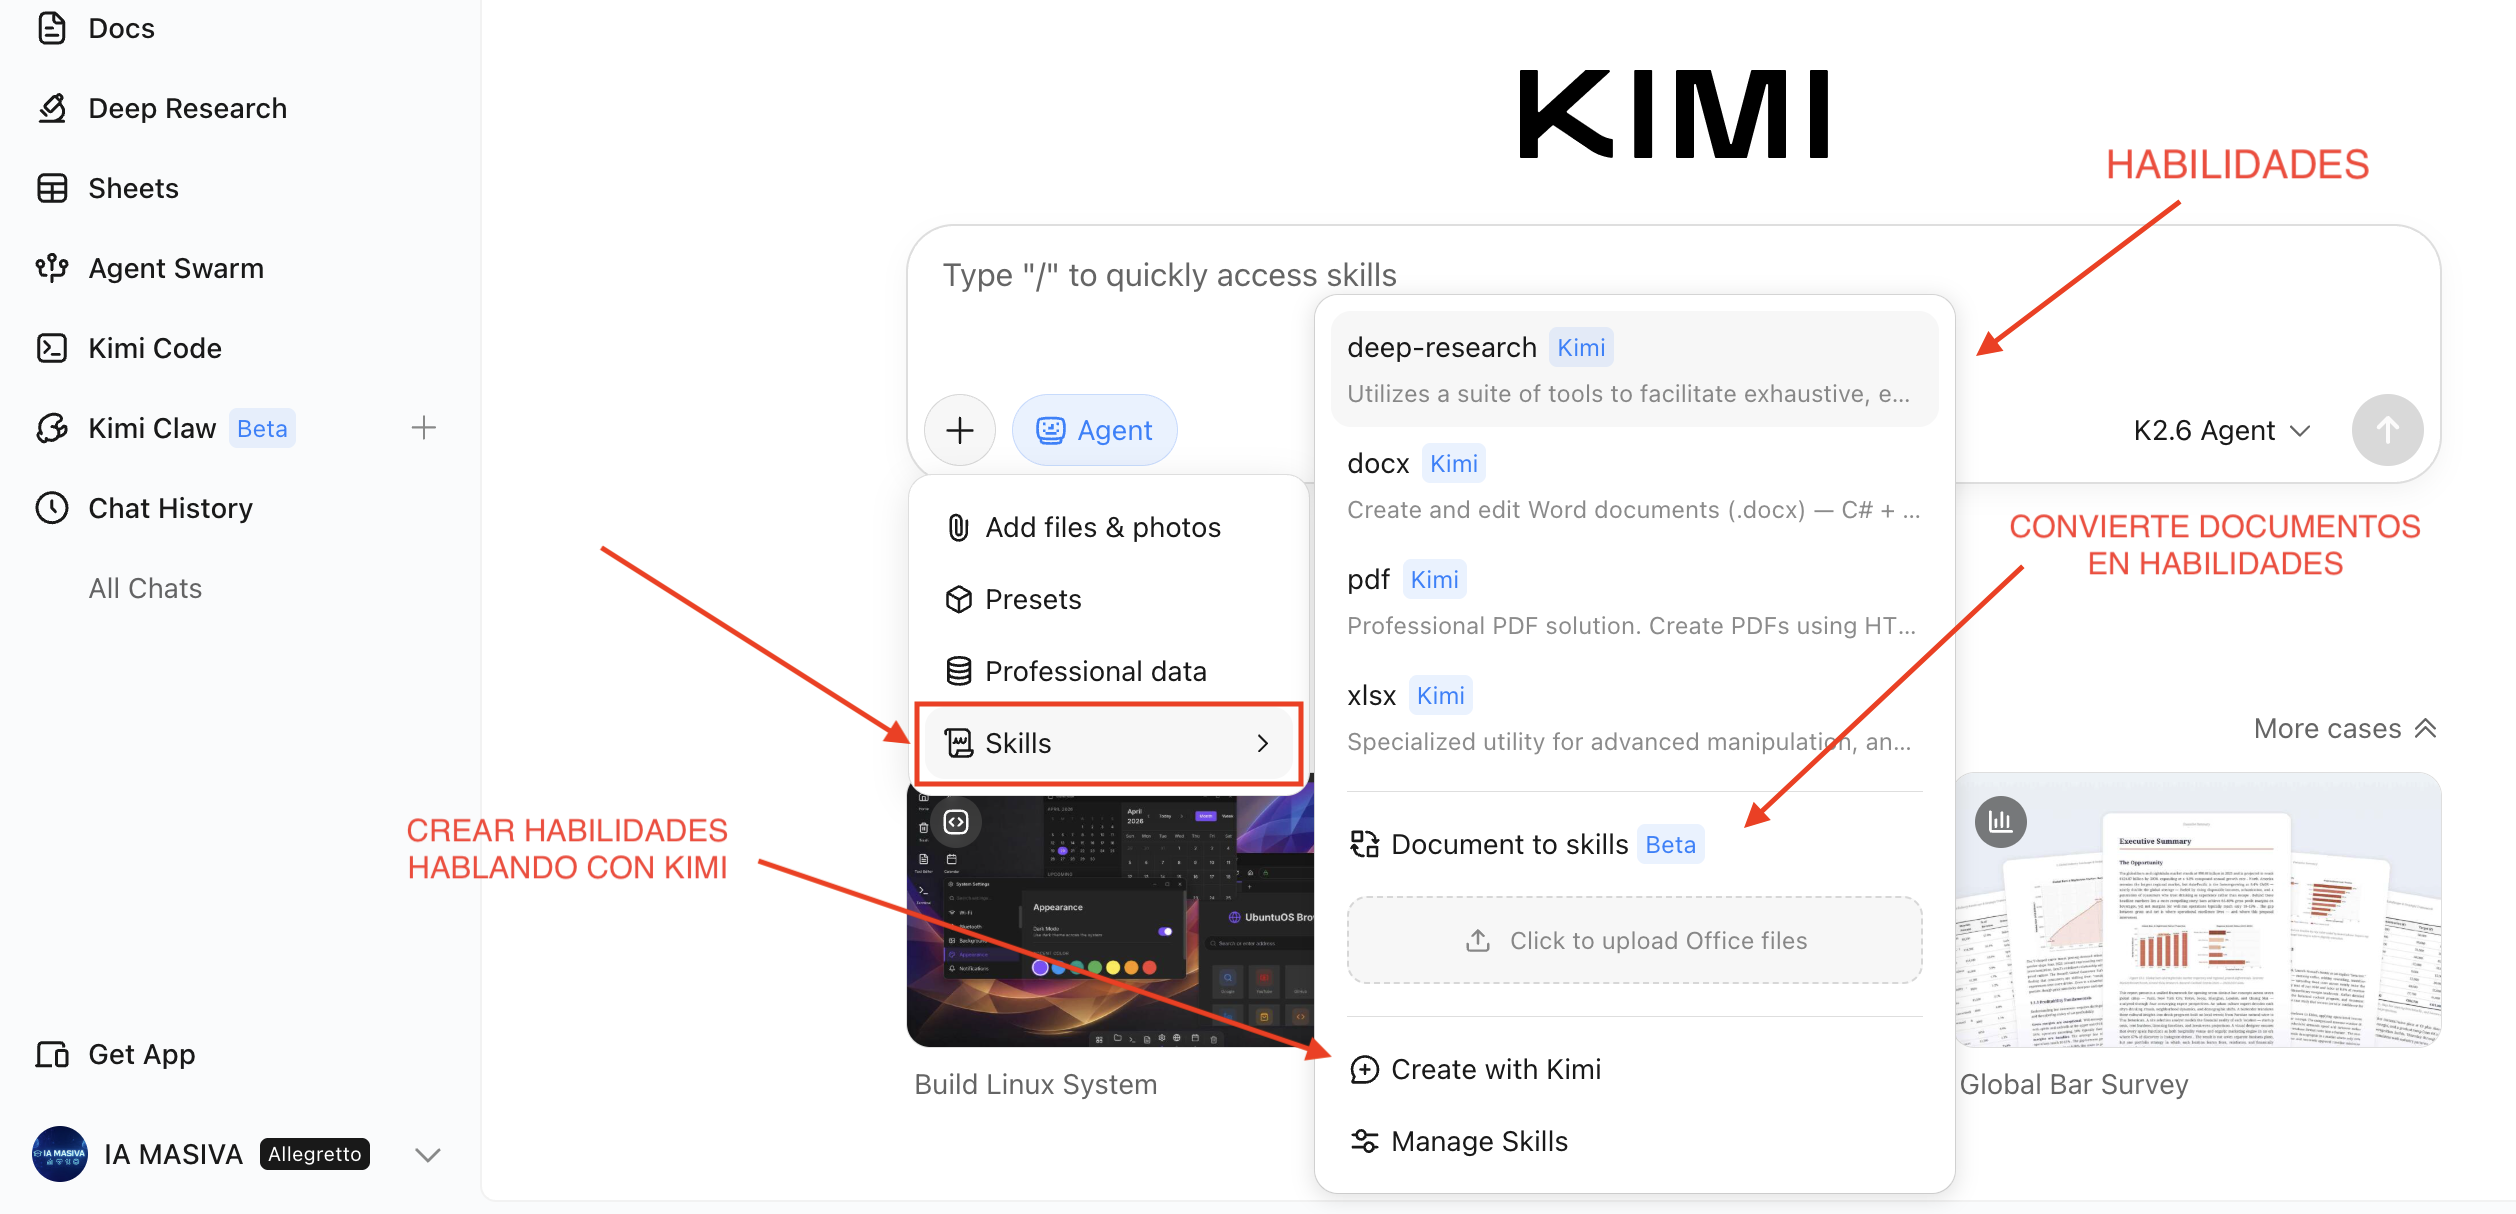2516x1214 pixels.
Task: Open the Kimi Code terminal icon
Action: (x=52, y=348)
